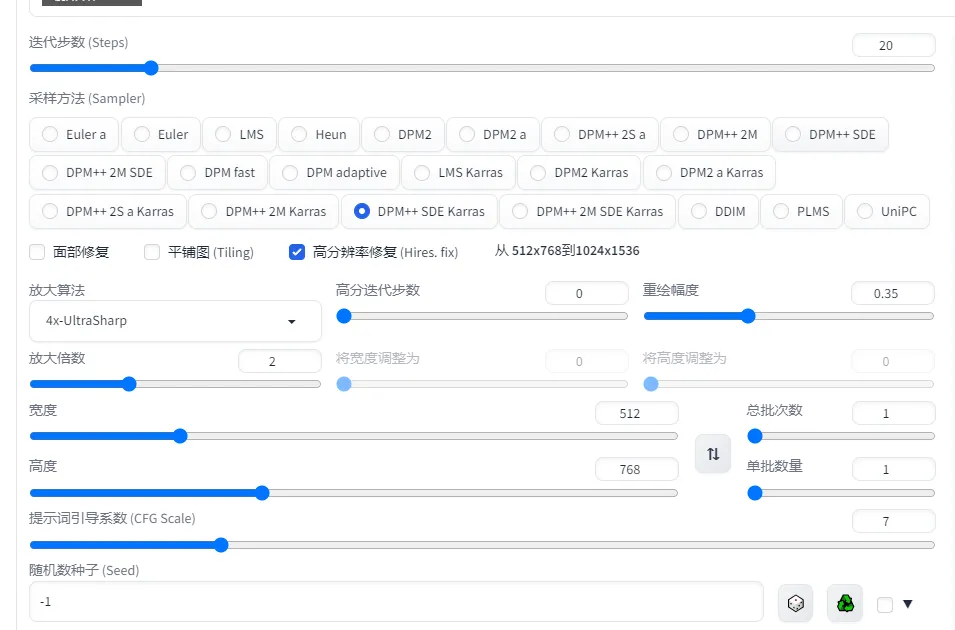Click the dice random seed icon
This screenshot has height=630, width=955.
click(x=795, y=604)
